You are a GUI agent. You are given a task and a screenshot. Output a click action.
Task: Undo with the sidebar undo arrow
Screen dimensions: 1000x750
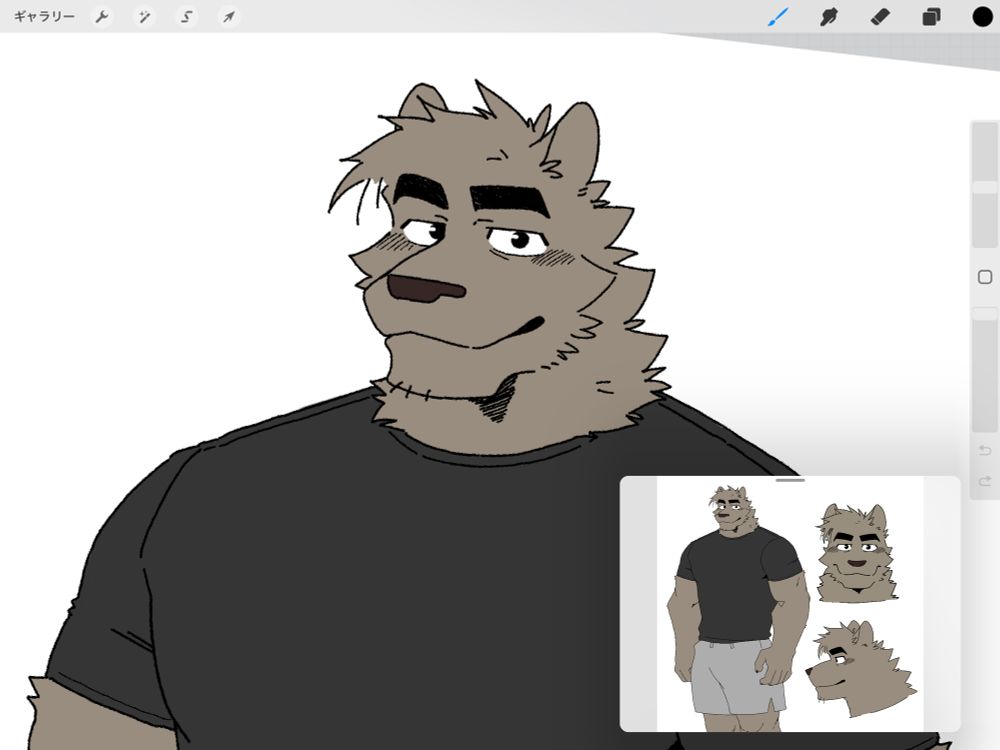(985, 450)
